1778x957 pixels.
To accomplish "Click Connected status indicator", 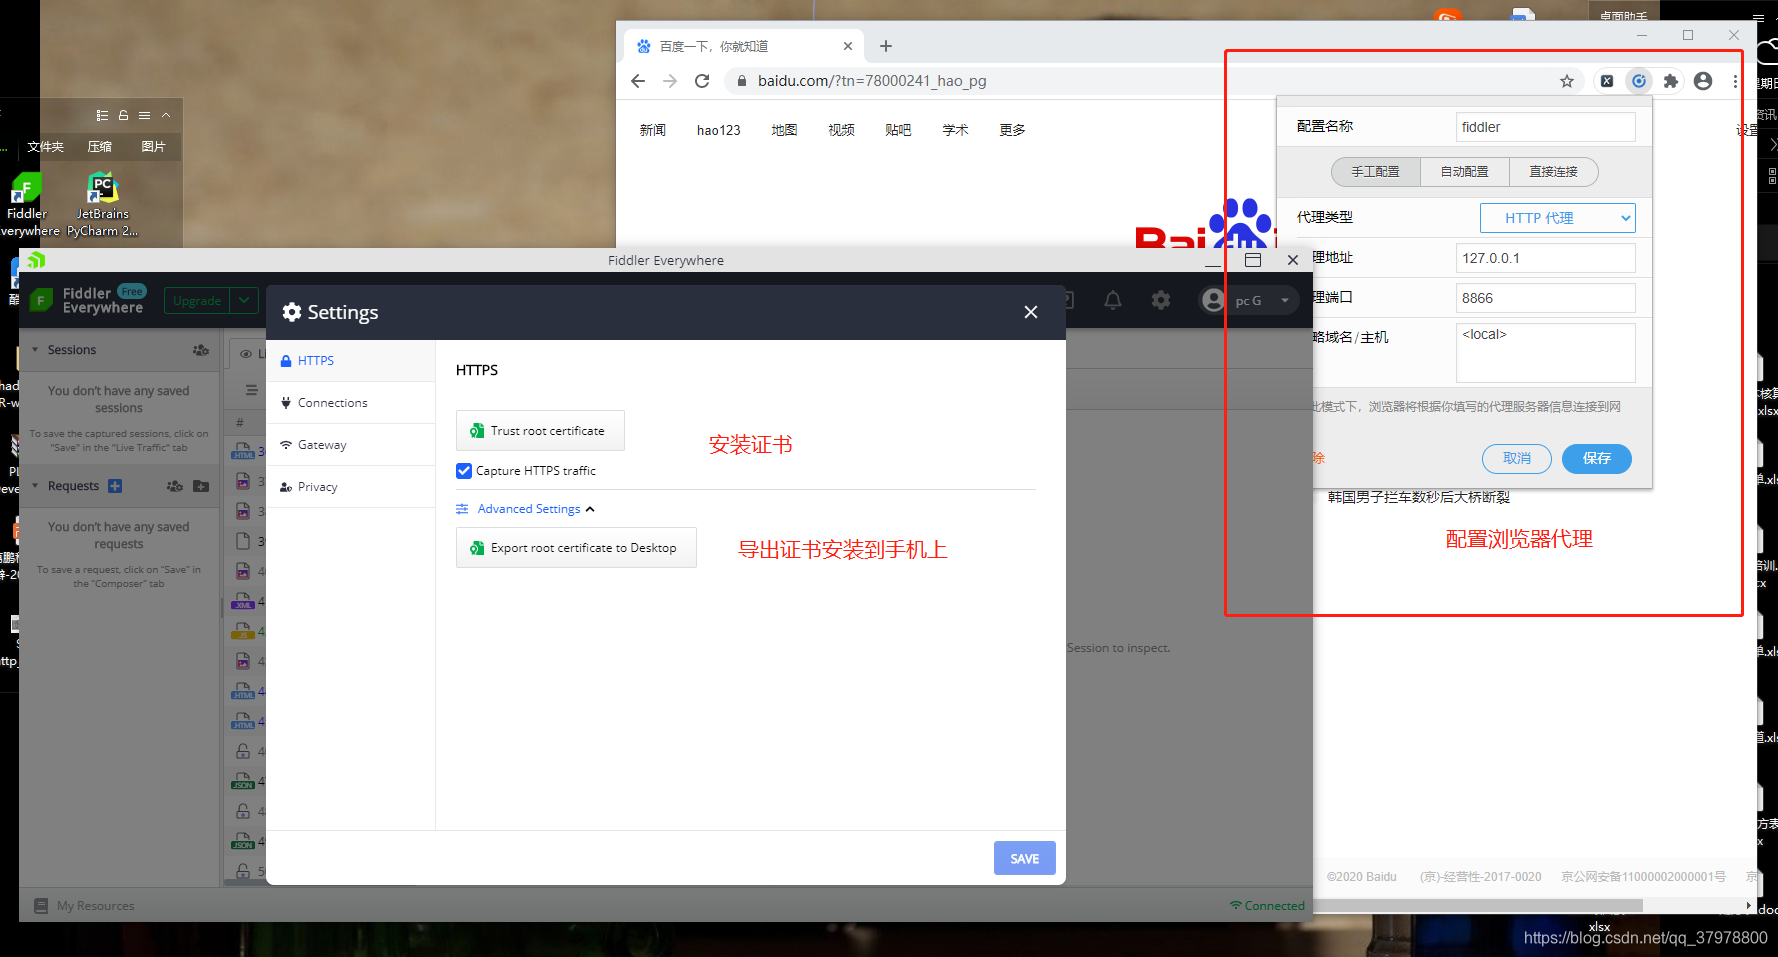I will point(1267,906).
